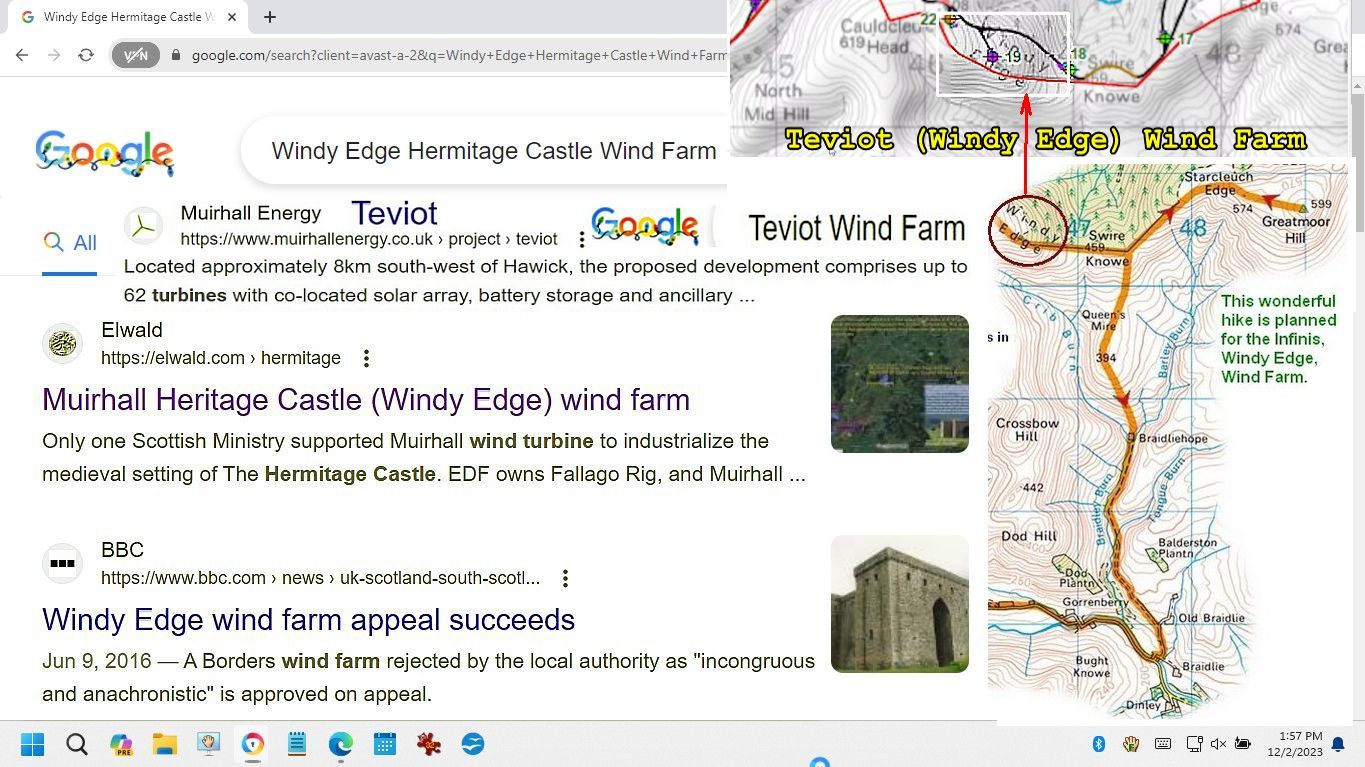Click the Muirhall Energy site favicon

click(x=143, y=226)
